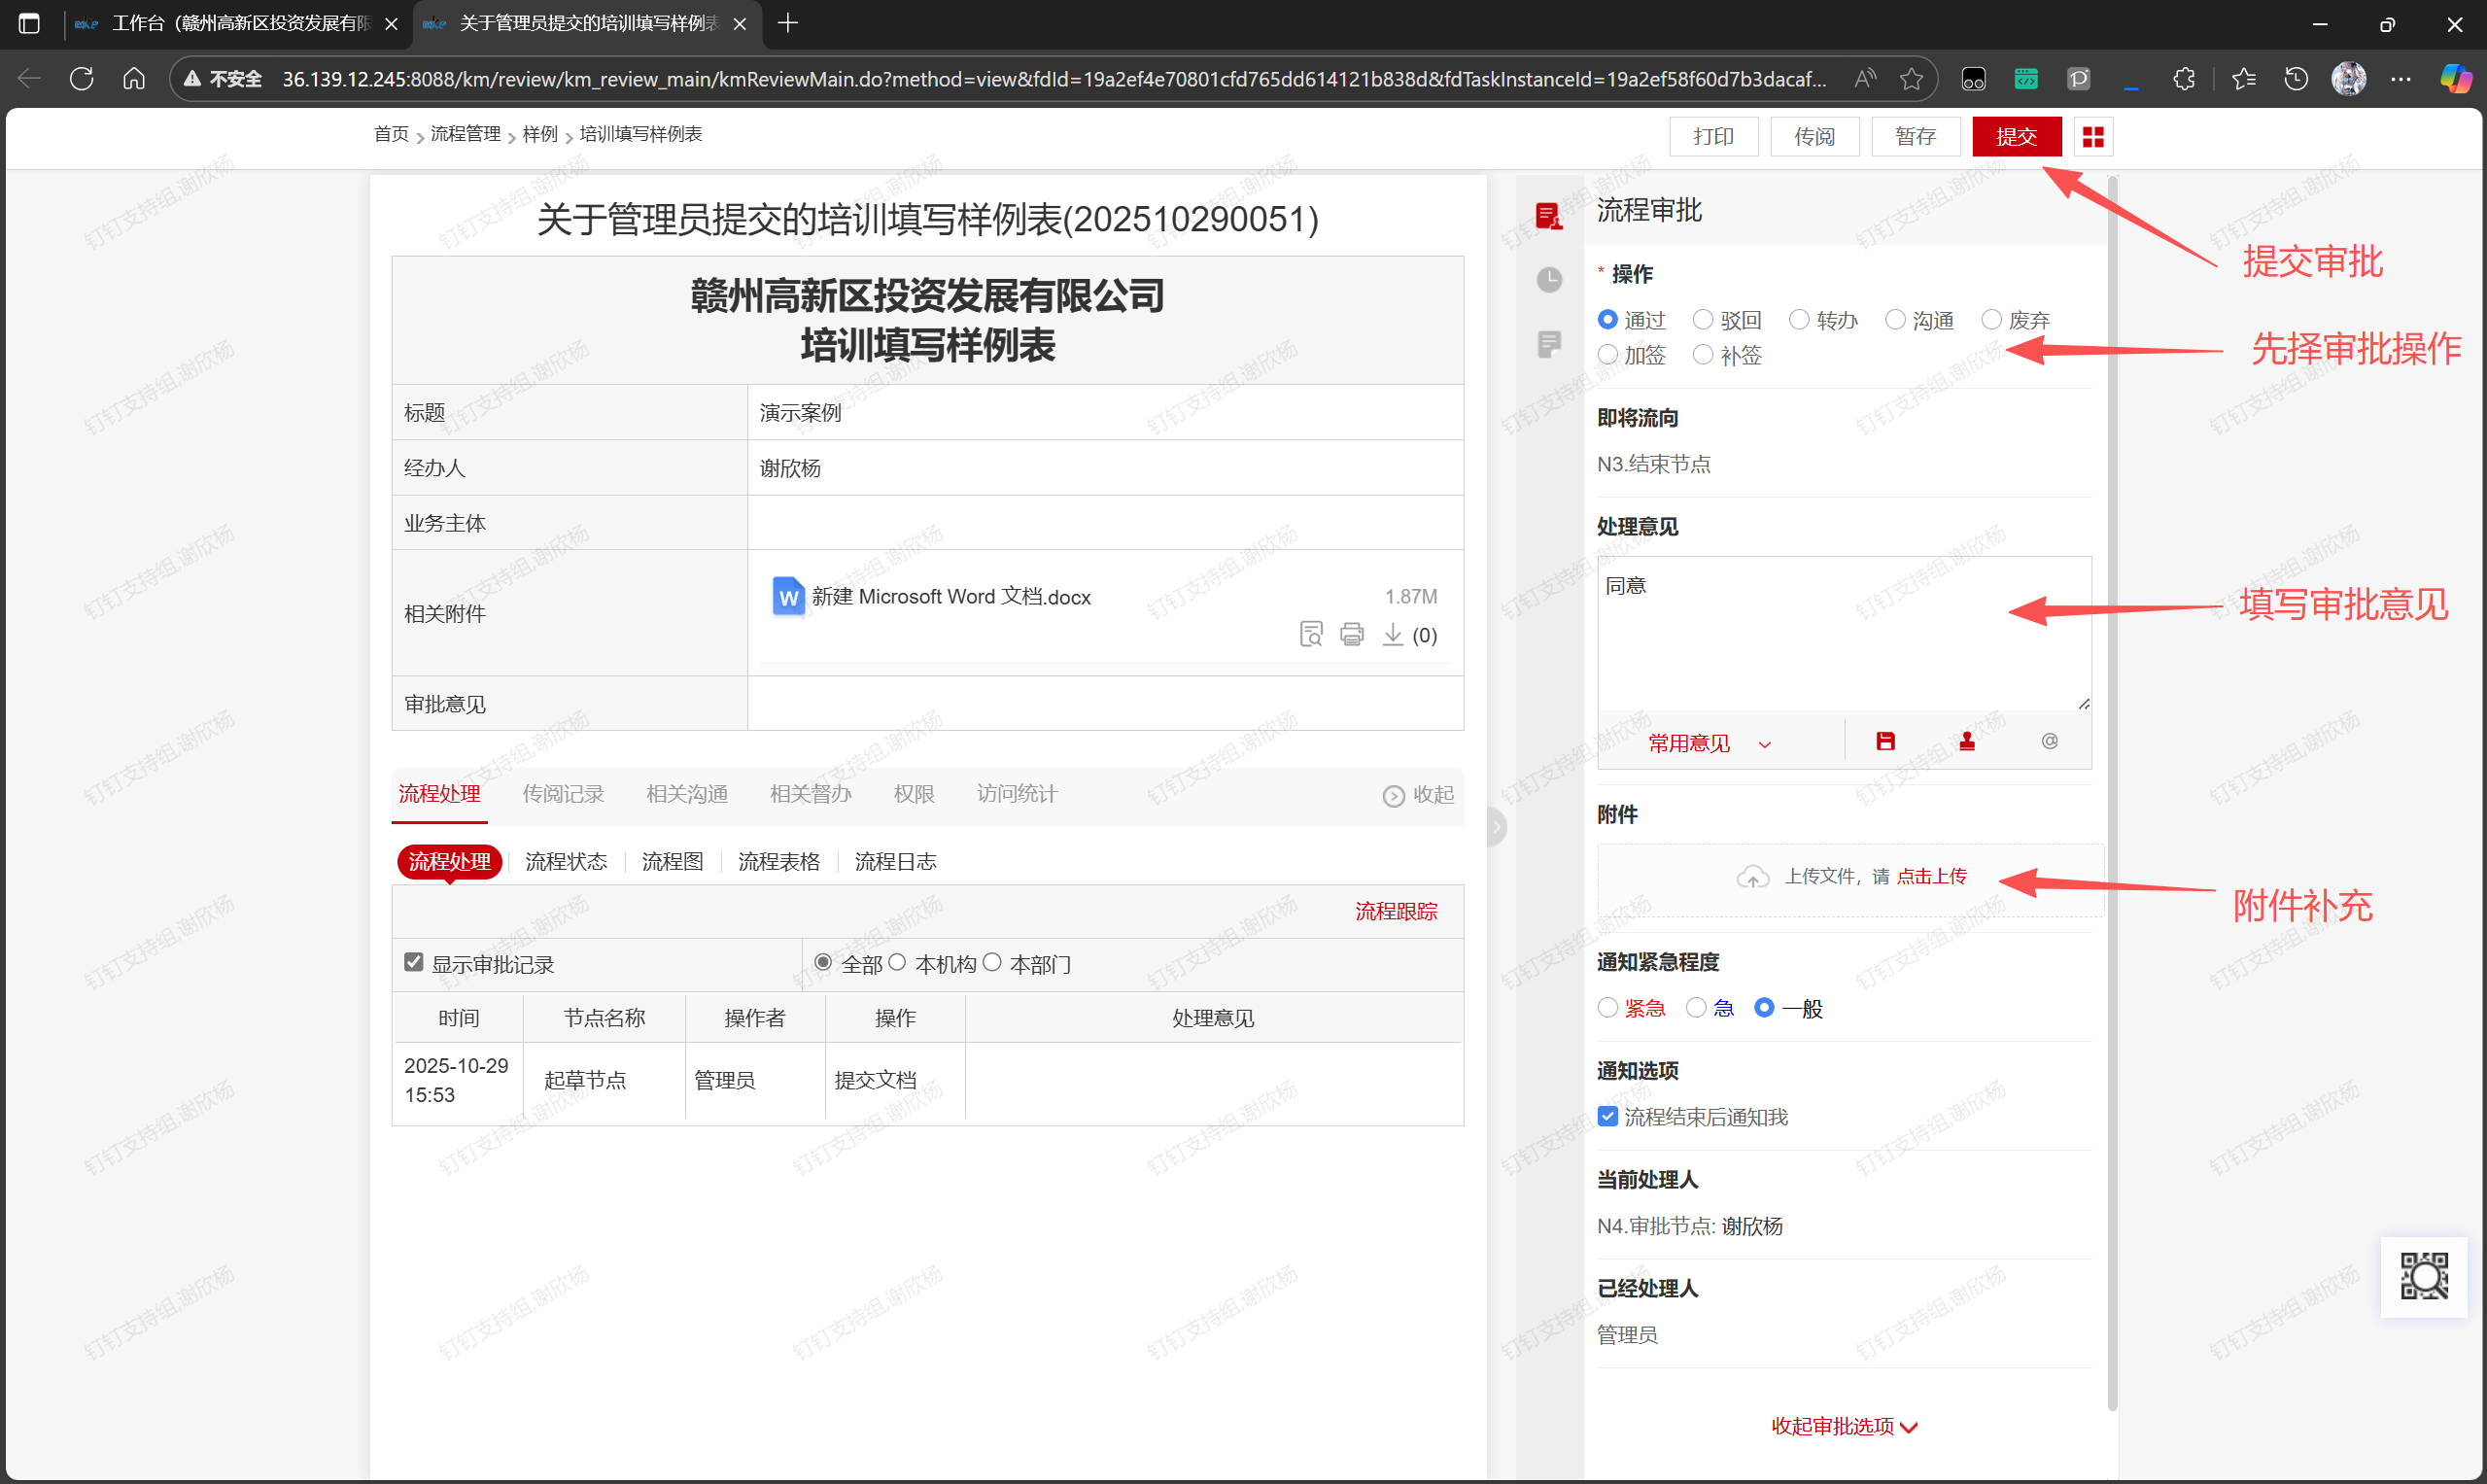This screenshot has height=1484, width=2487.
Task: Switch to 传阅记录 tab
Action: pyautogui.click(x=563, y=794)
